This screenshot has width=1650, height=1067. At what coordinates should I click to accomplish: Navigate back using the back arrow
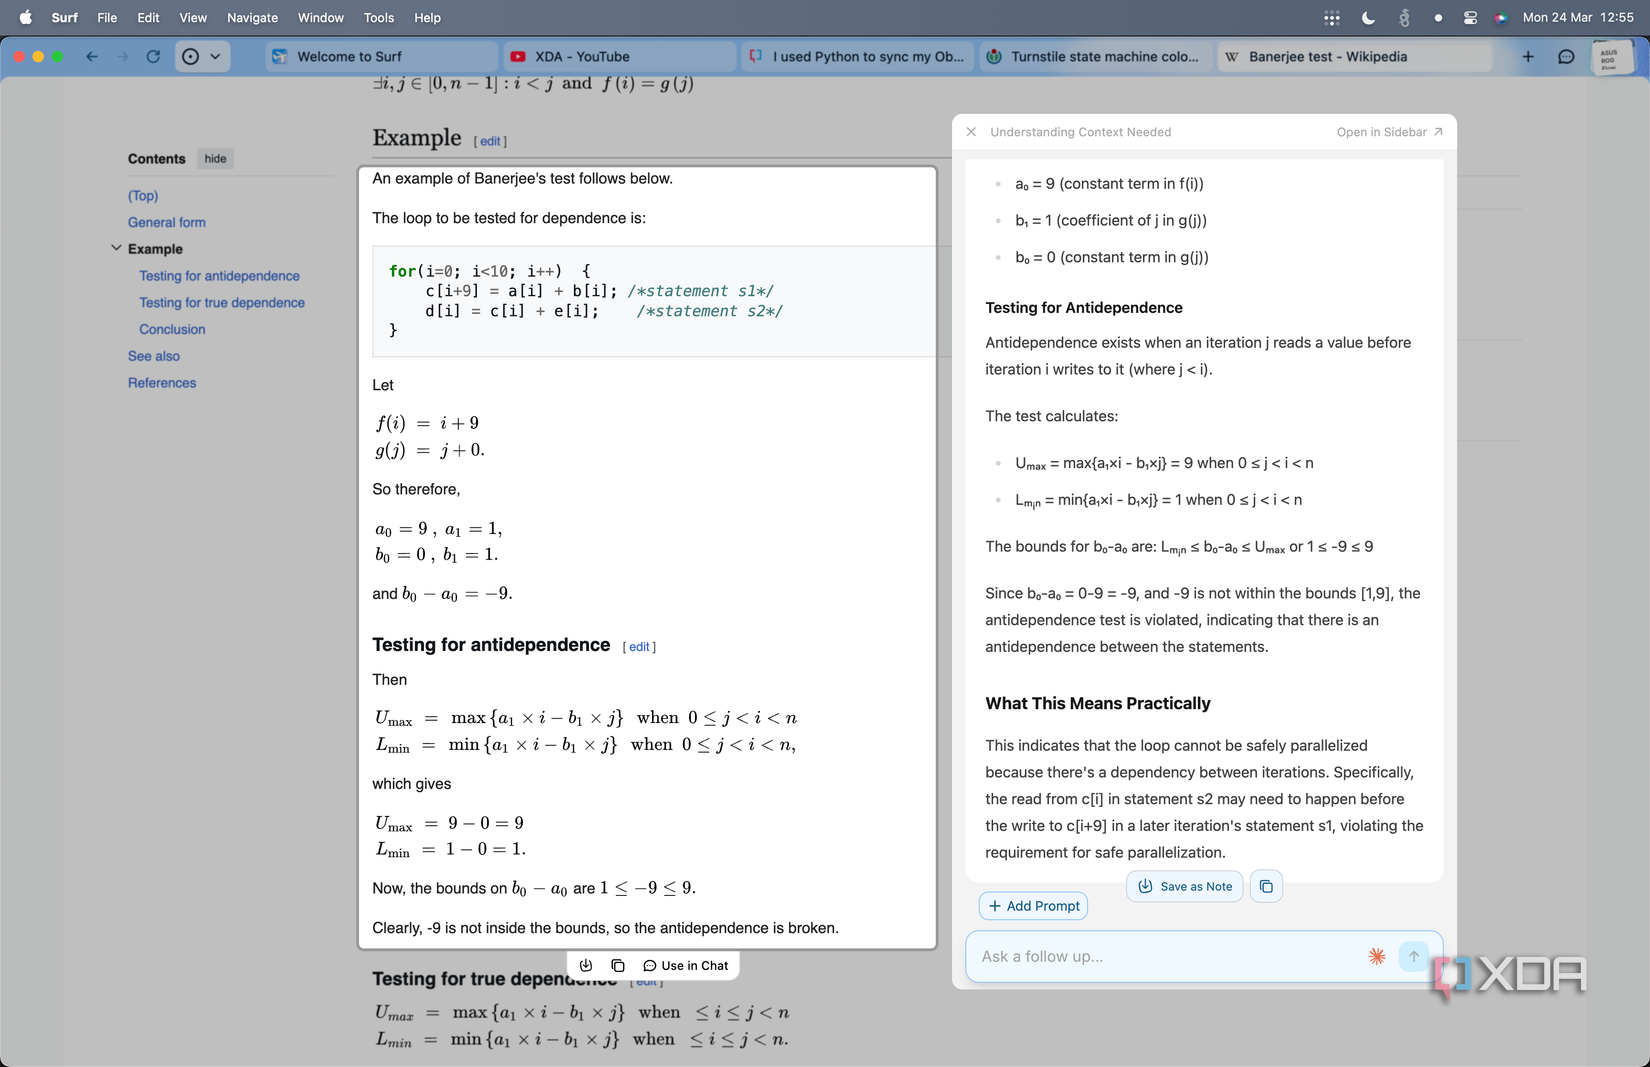click(91, 57)
